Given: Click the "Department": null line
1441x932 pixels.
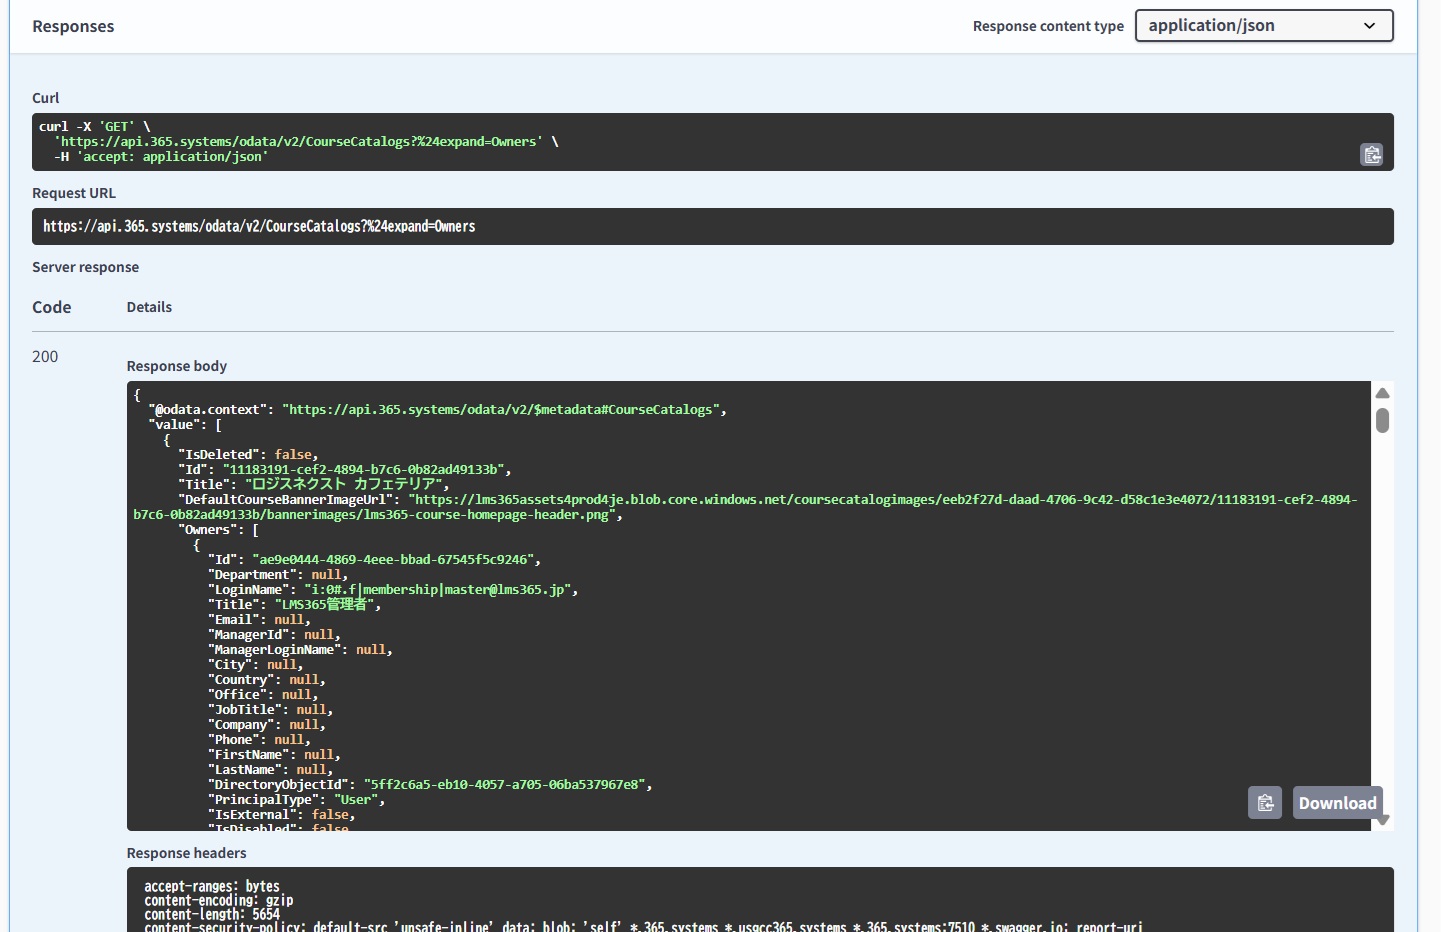Looking at the screenshot, I should coord(278,575).
